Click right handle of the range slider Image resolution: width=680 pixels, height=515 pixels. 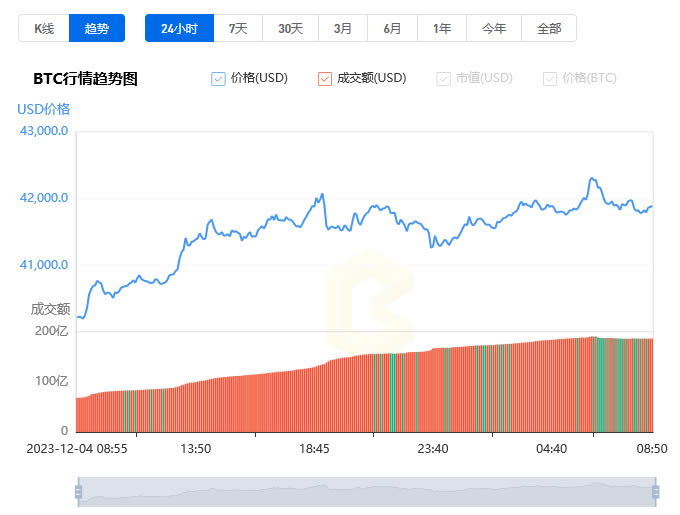point(656,491)
